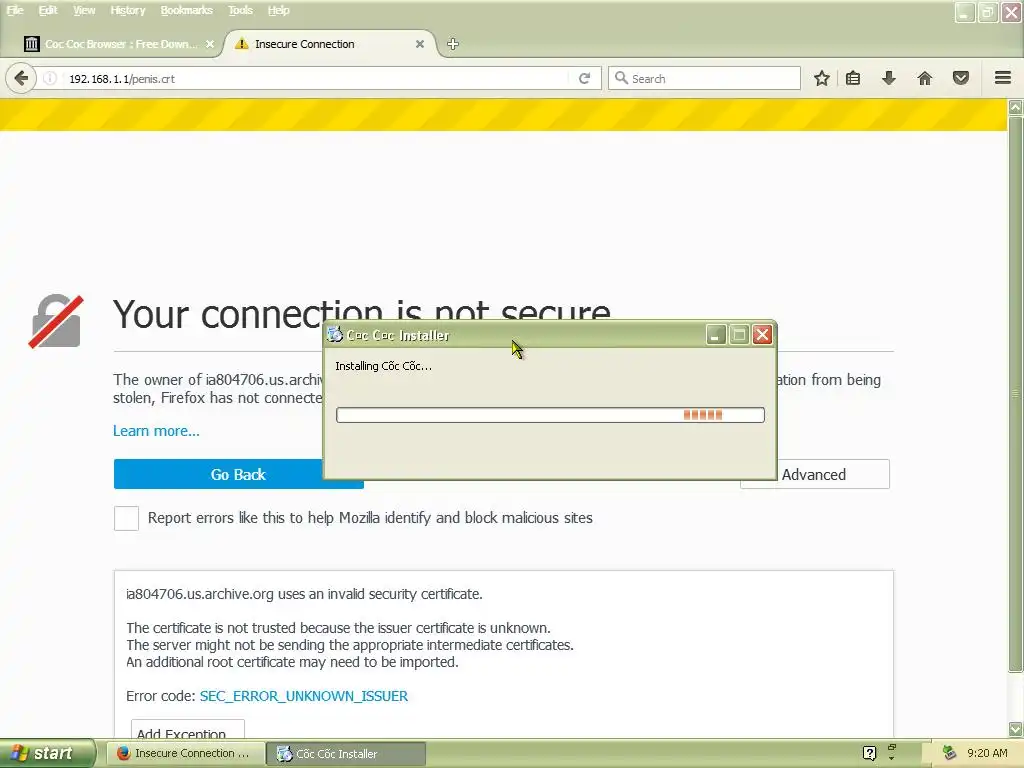
Task: Click the help tray icon in taskbar
Action: tap(869, 753)
